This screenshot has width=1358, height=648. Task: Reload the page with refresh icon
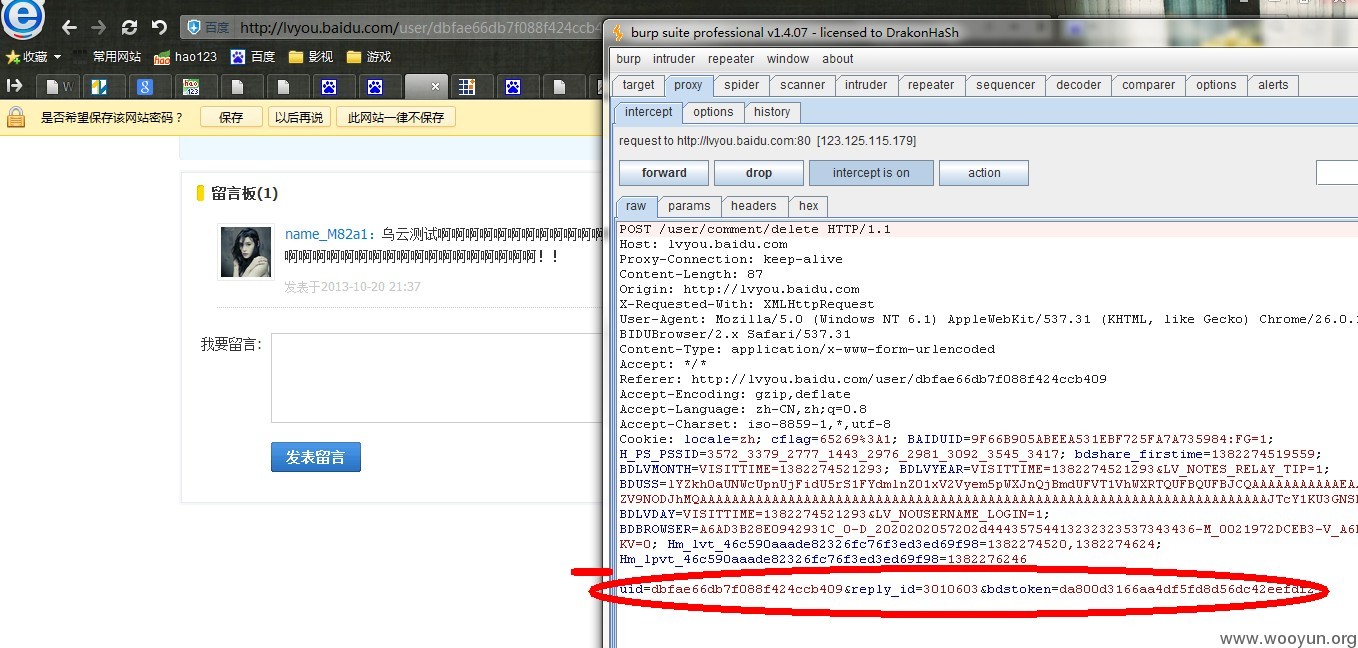[129, 28]
